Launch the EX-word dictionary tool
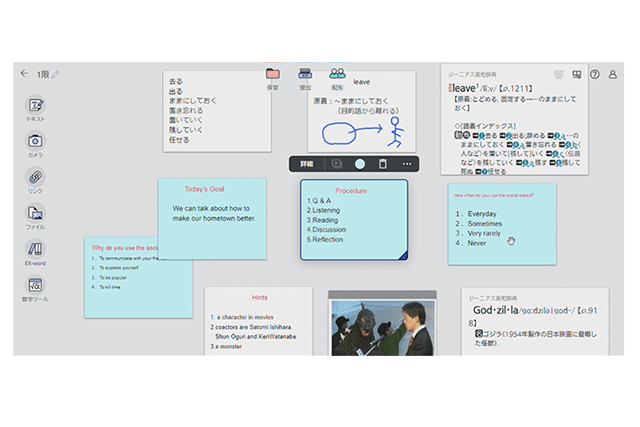The height and width of the screenshot is (427, 640). 35,249
